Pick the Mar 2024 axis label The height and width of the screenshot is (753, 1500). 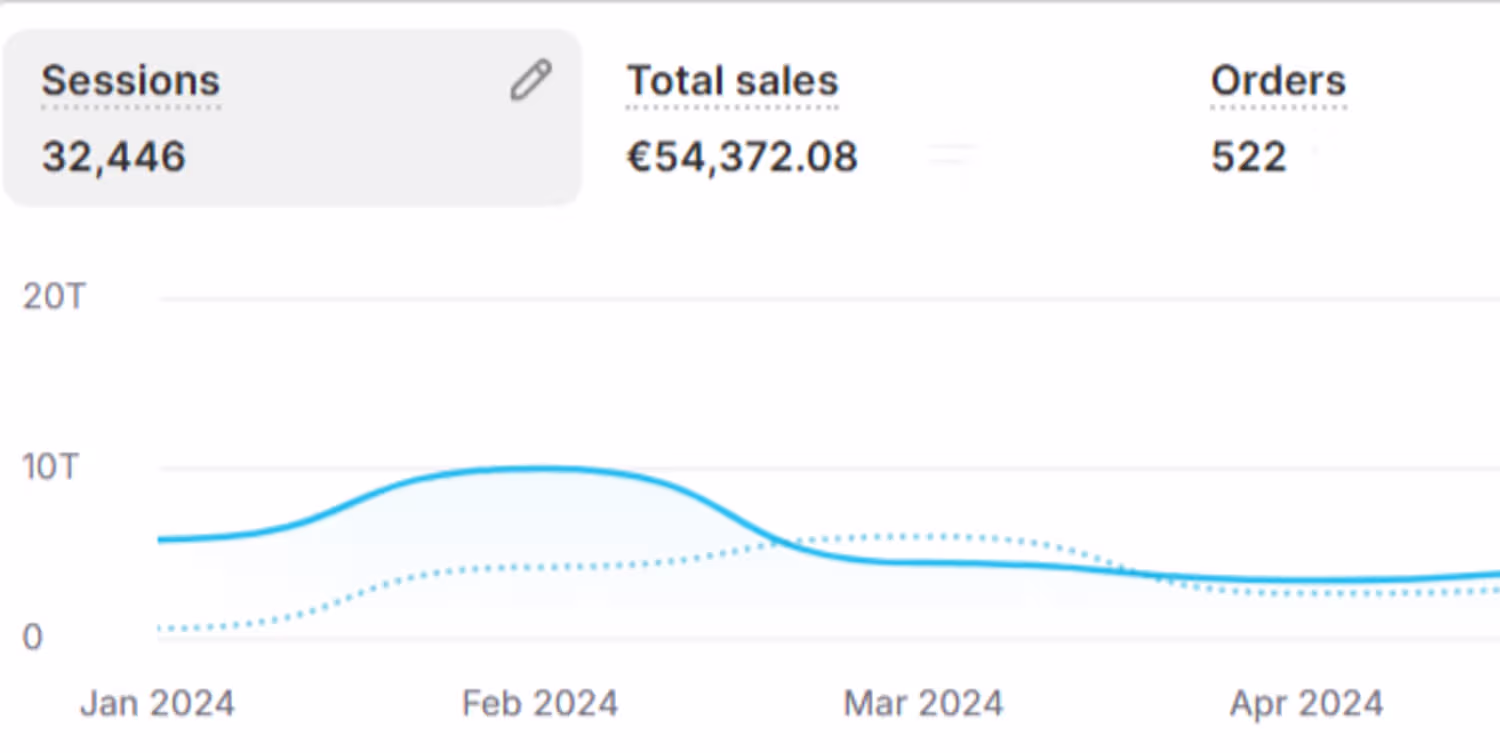pos(923,703)
